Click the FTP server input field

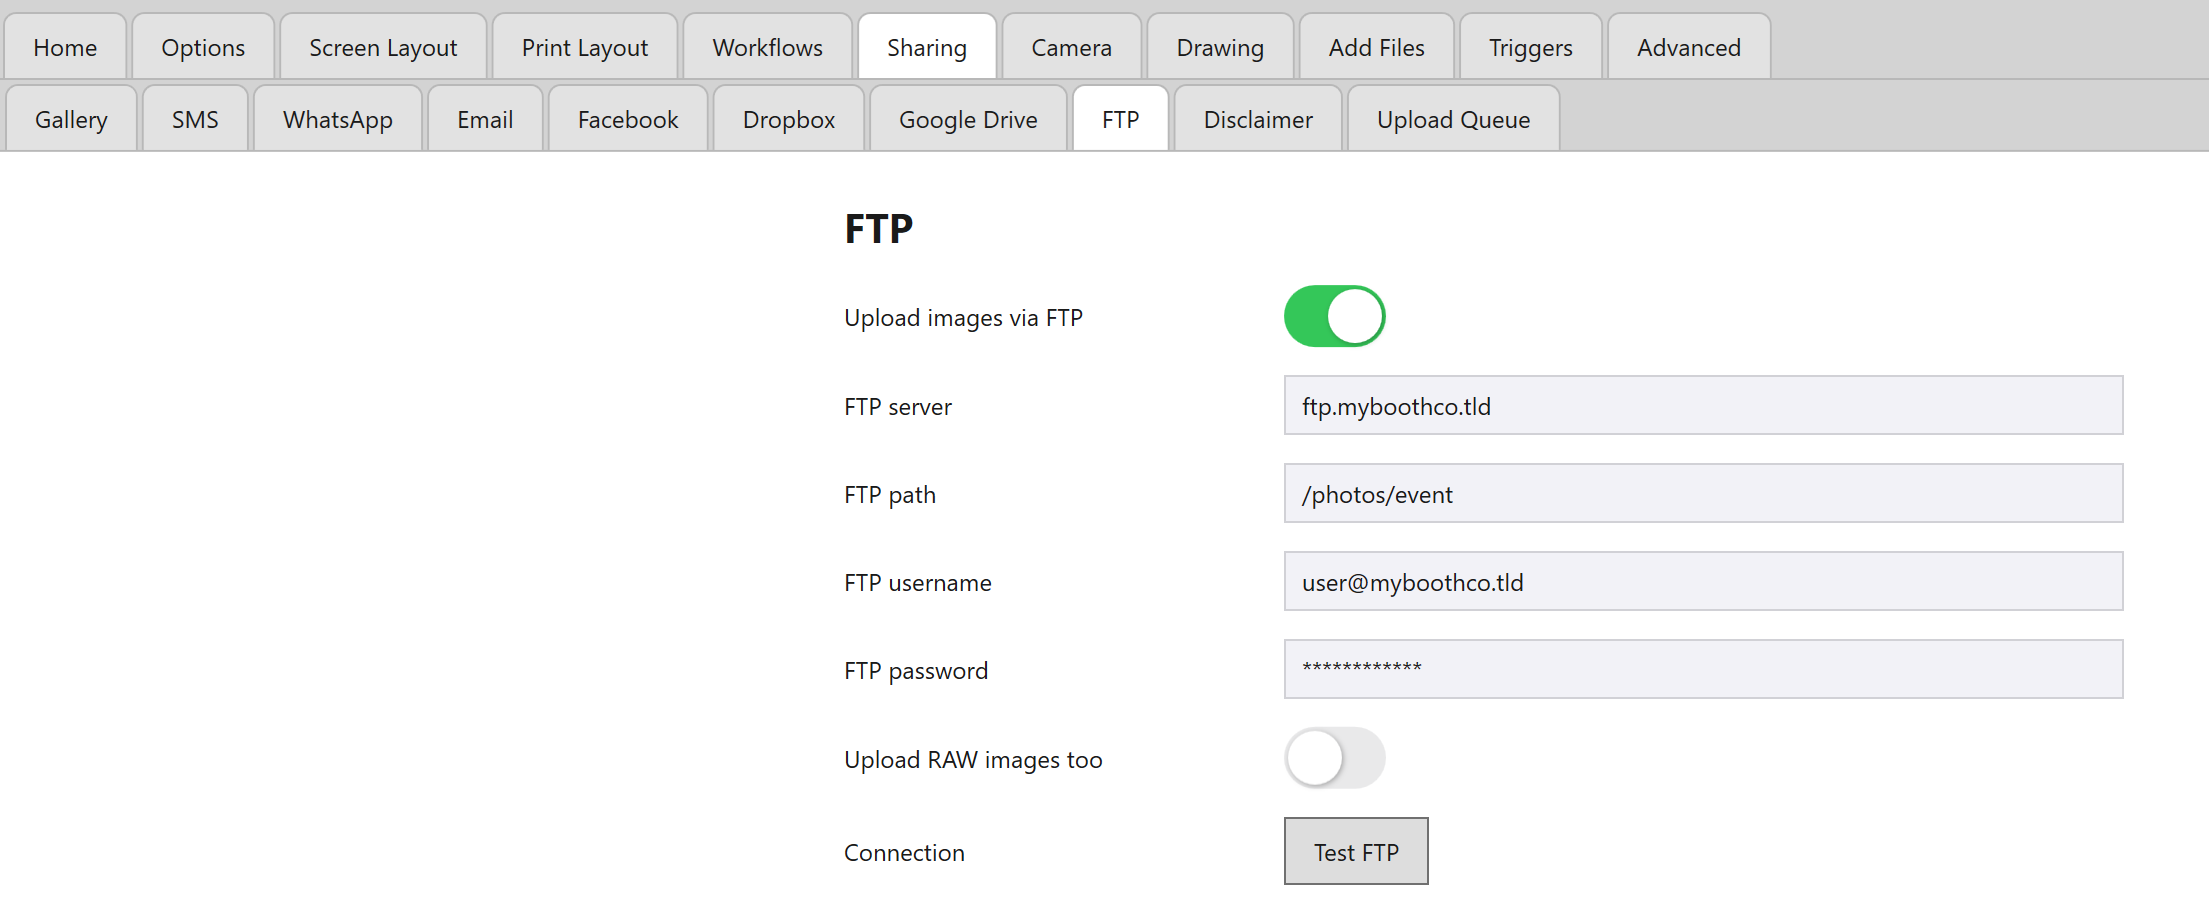(1704, 405)
